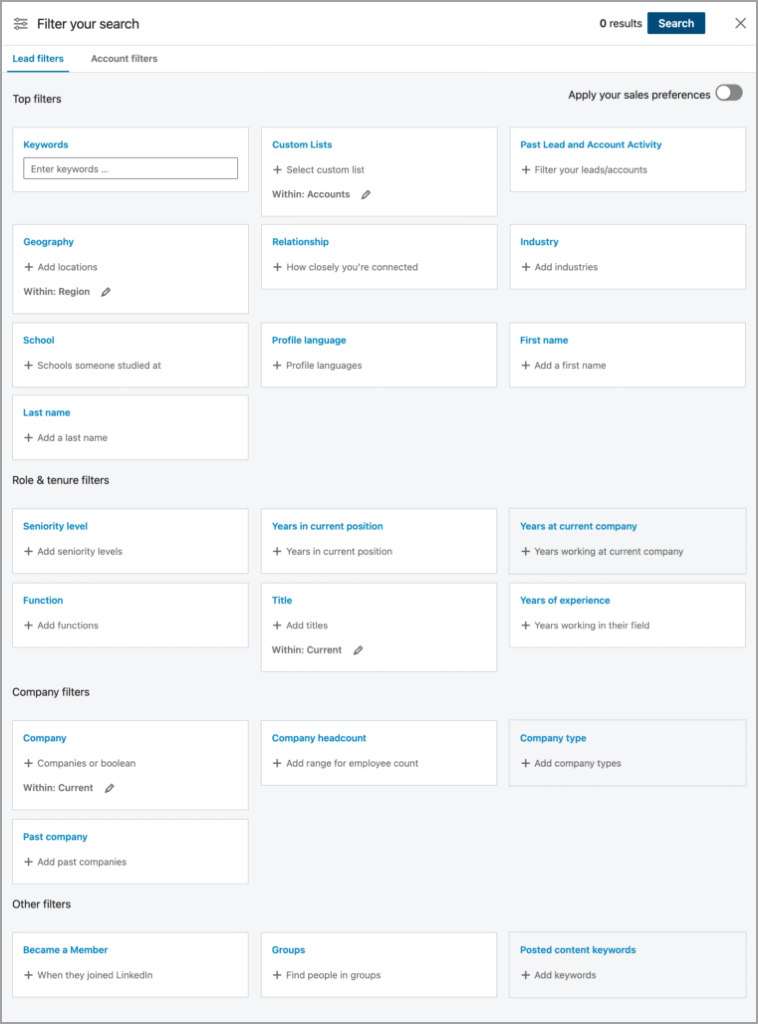Viewport: 758px width, 1024px height.
Task: Enable Apply your sales preferences toggle
Action: click(x=729, y=94)
